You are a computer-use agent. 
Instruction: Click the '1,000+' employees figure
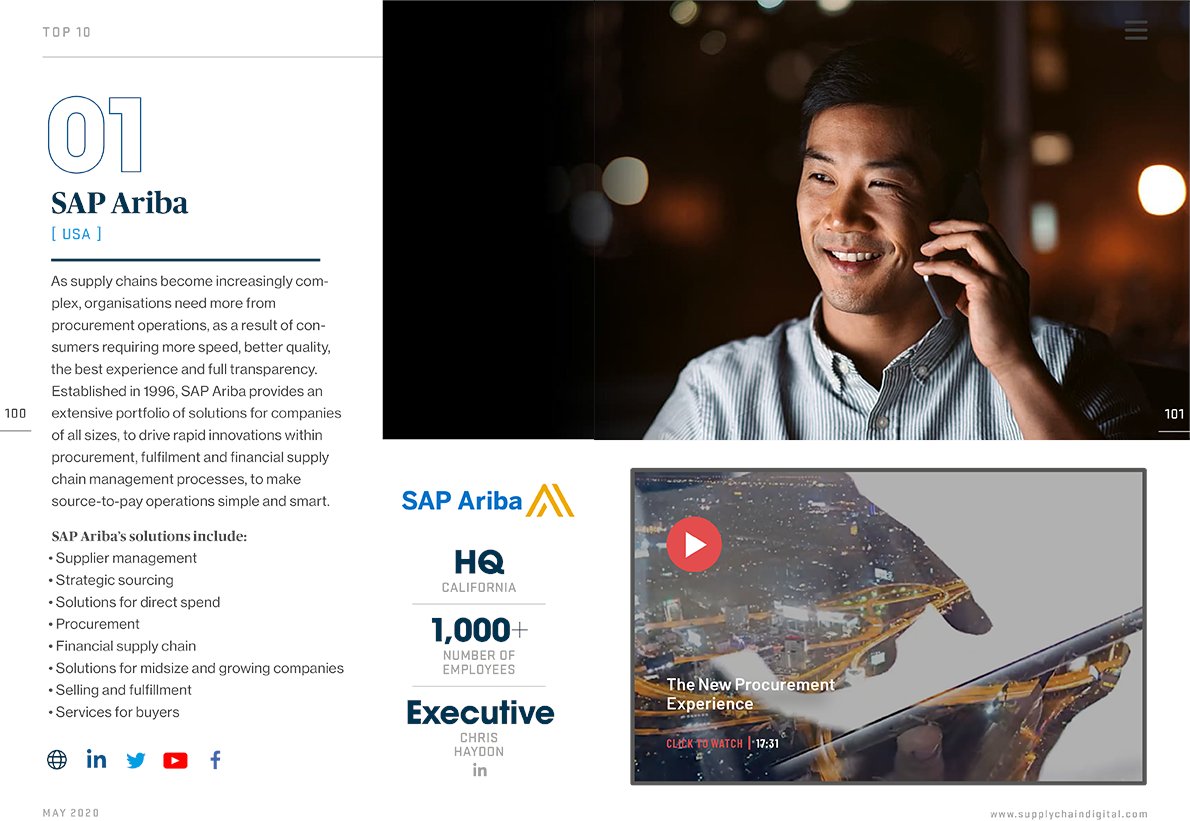[479, 630]
